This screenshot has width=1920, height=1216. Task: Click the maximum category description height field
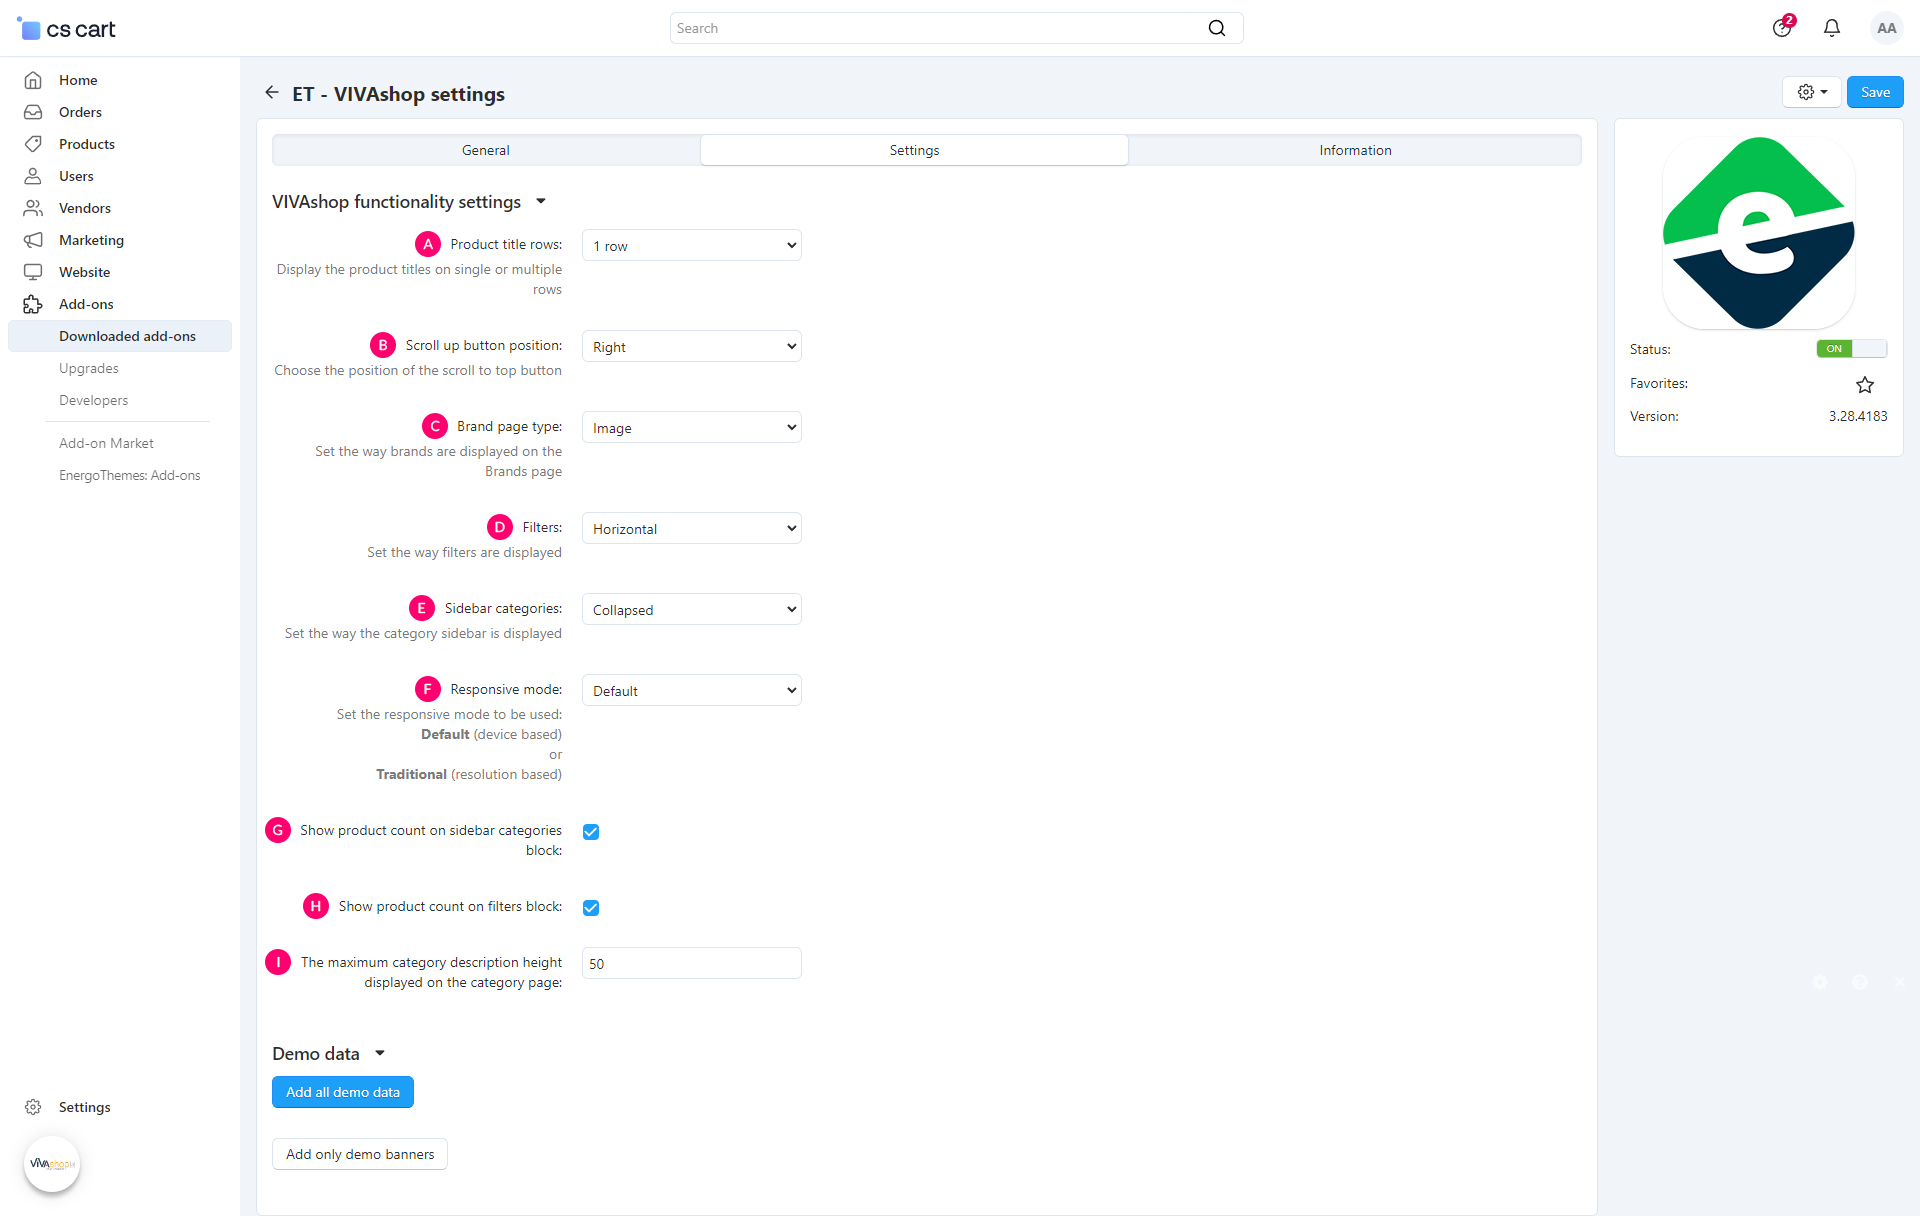point(692,964)
